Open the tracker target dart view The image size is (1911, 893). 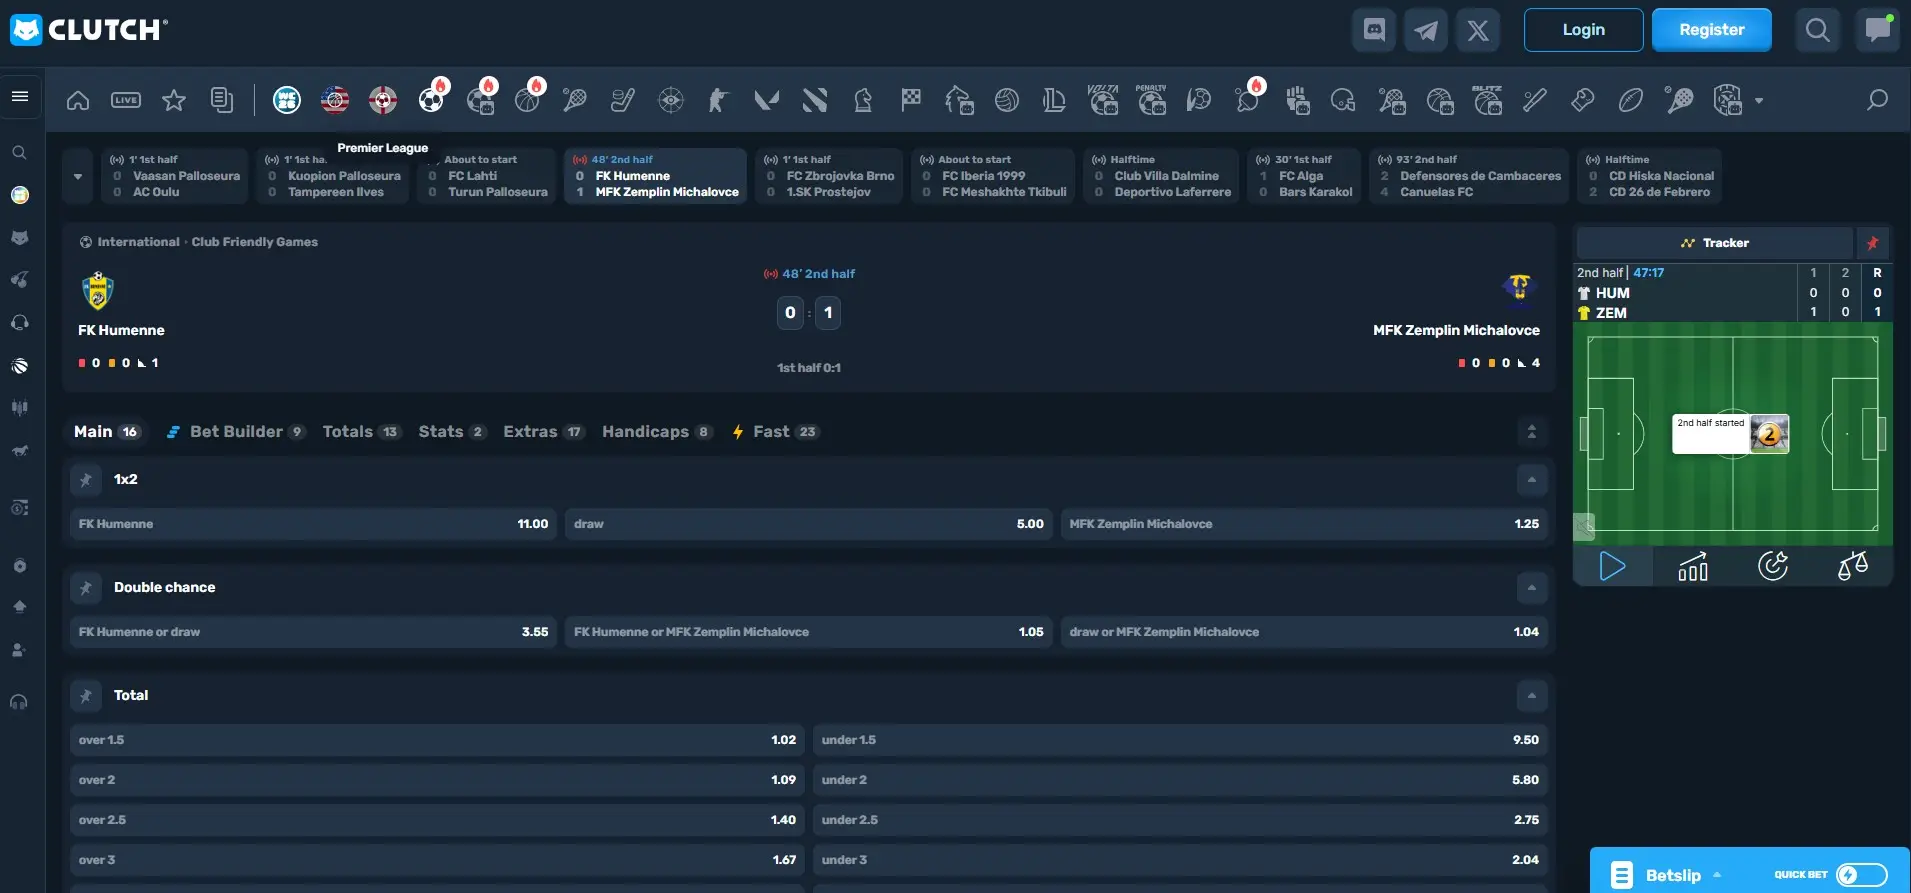click(1773, 567)
